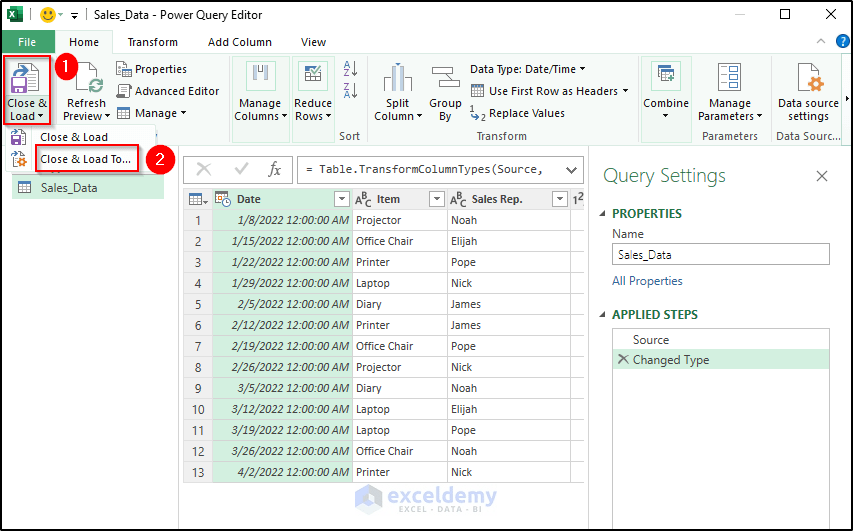
Task: Confirm formula with checkmark icon
Action: click(241, 170)
